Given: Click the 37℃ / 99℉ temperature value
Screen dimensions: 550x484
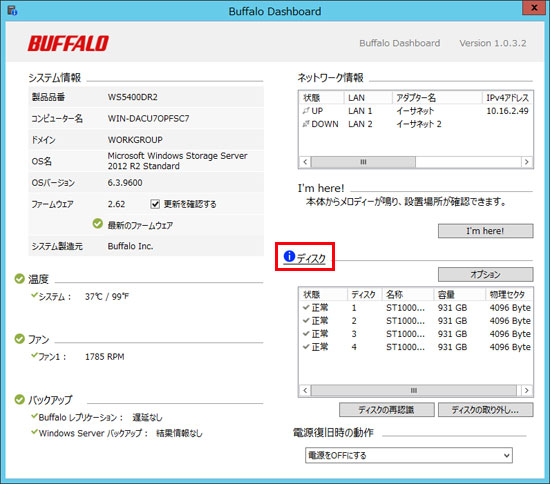Looking at the screenshot, I should pos(107,297).
